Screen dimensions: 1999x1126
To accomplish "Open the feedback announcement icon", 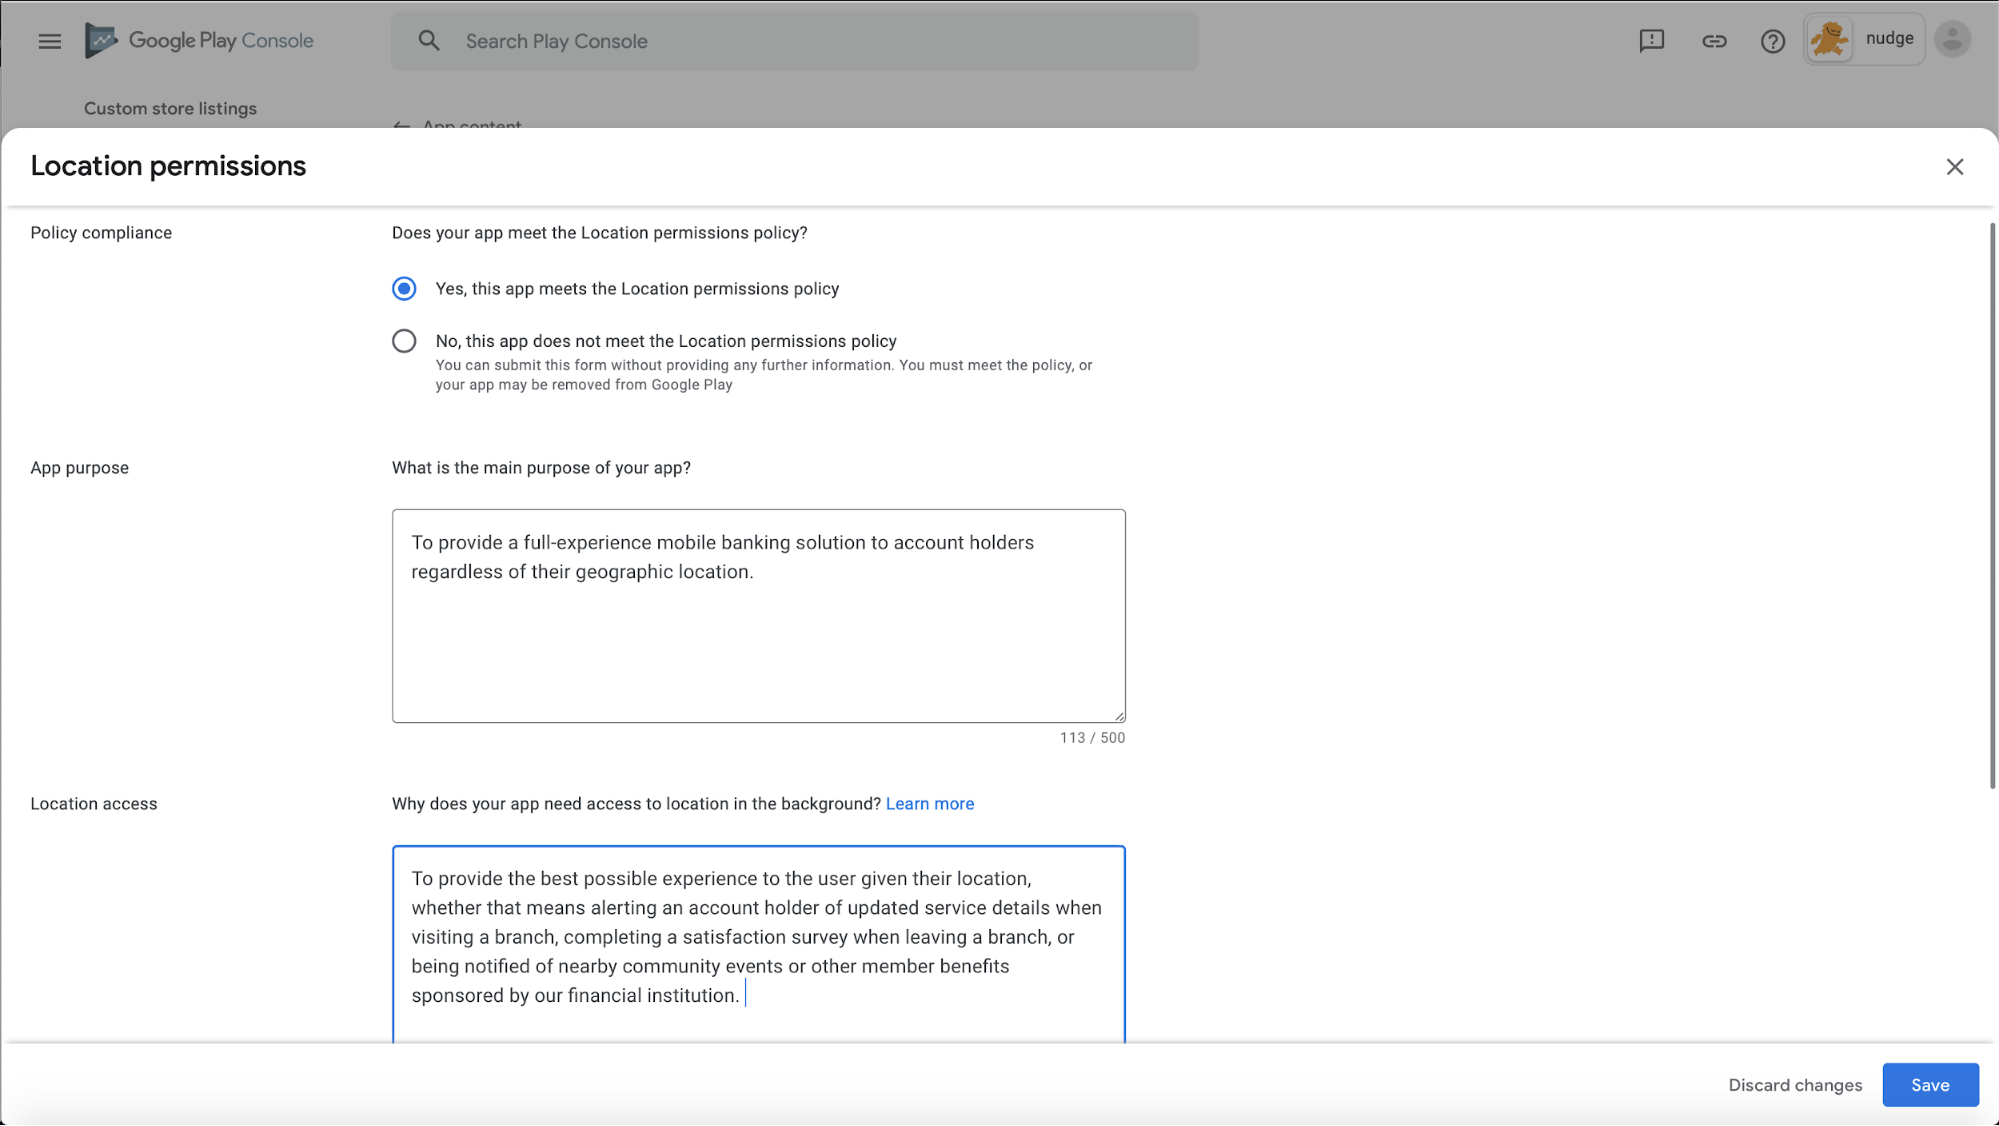I will tap(1651, 41).
